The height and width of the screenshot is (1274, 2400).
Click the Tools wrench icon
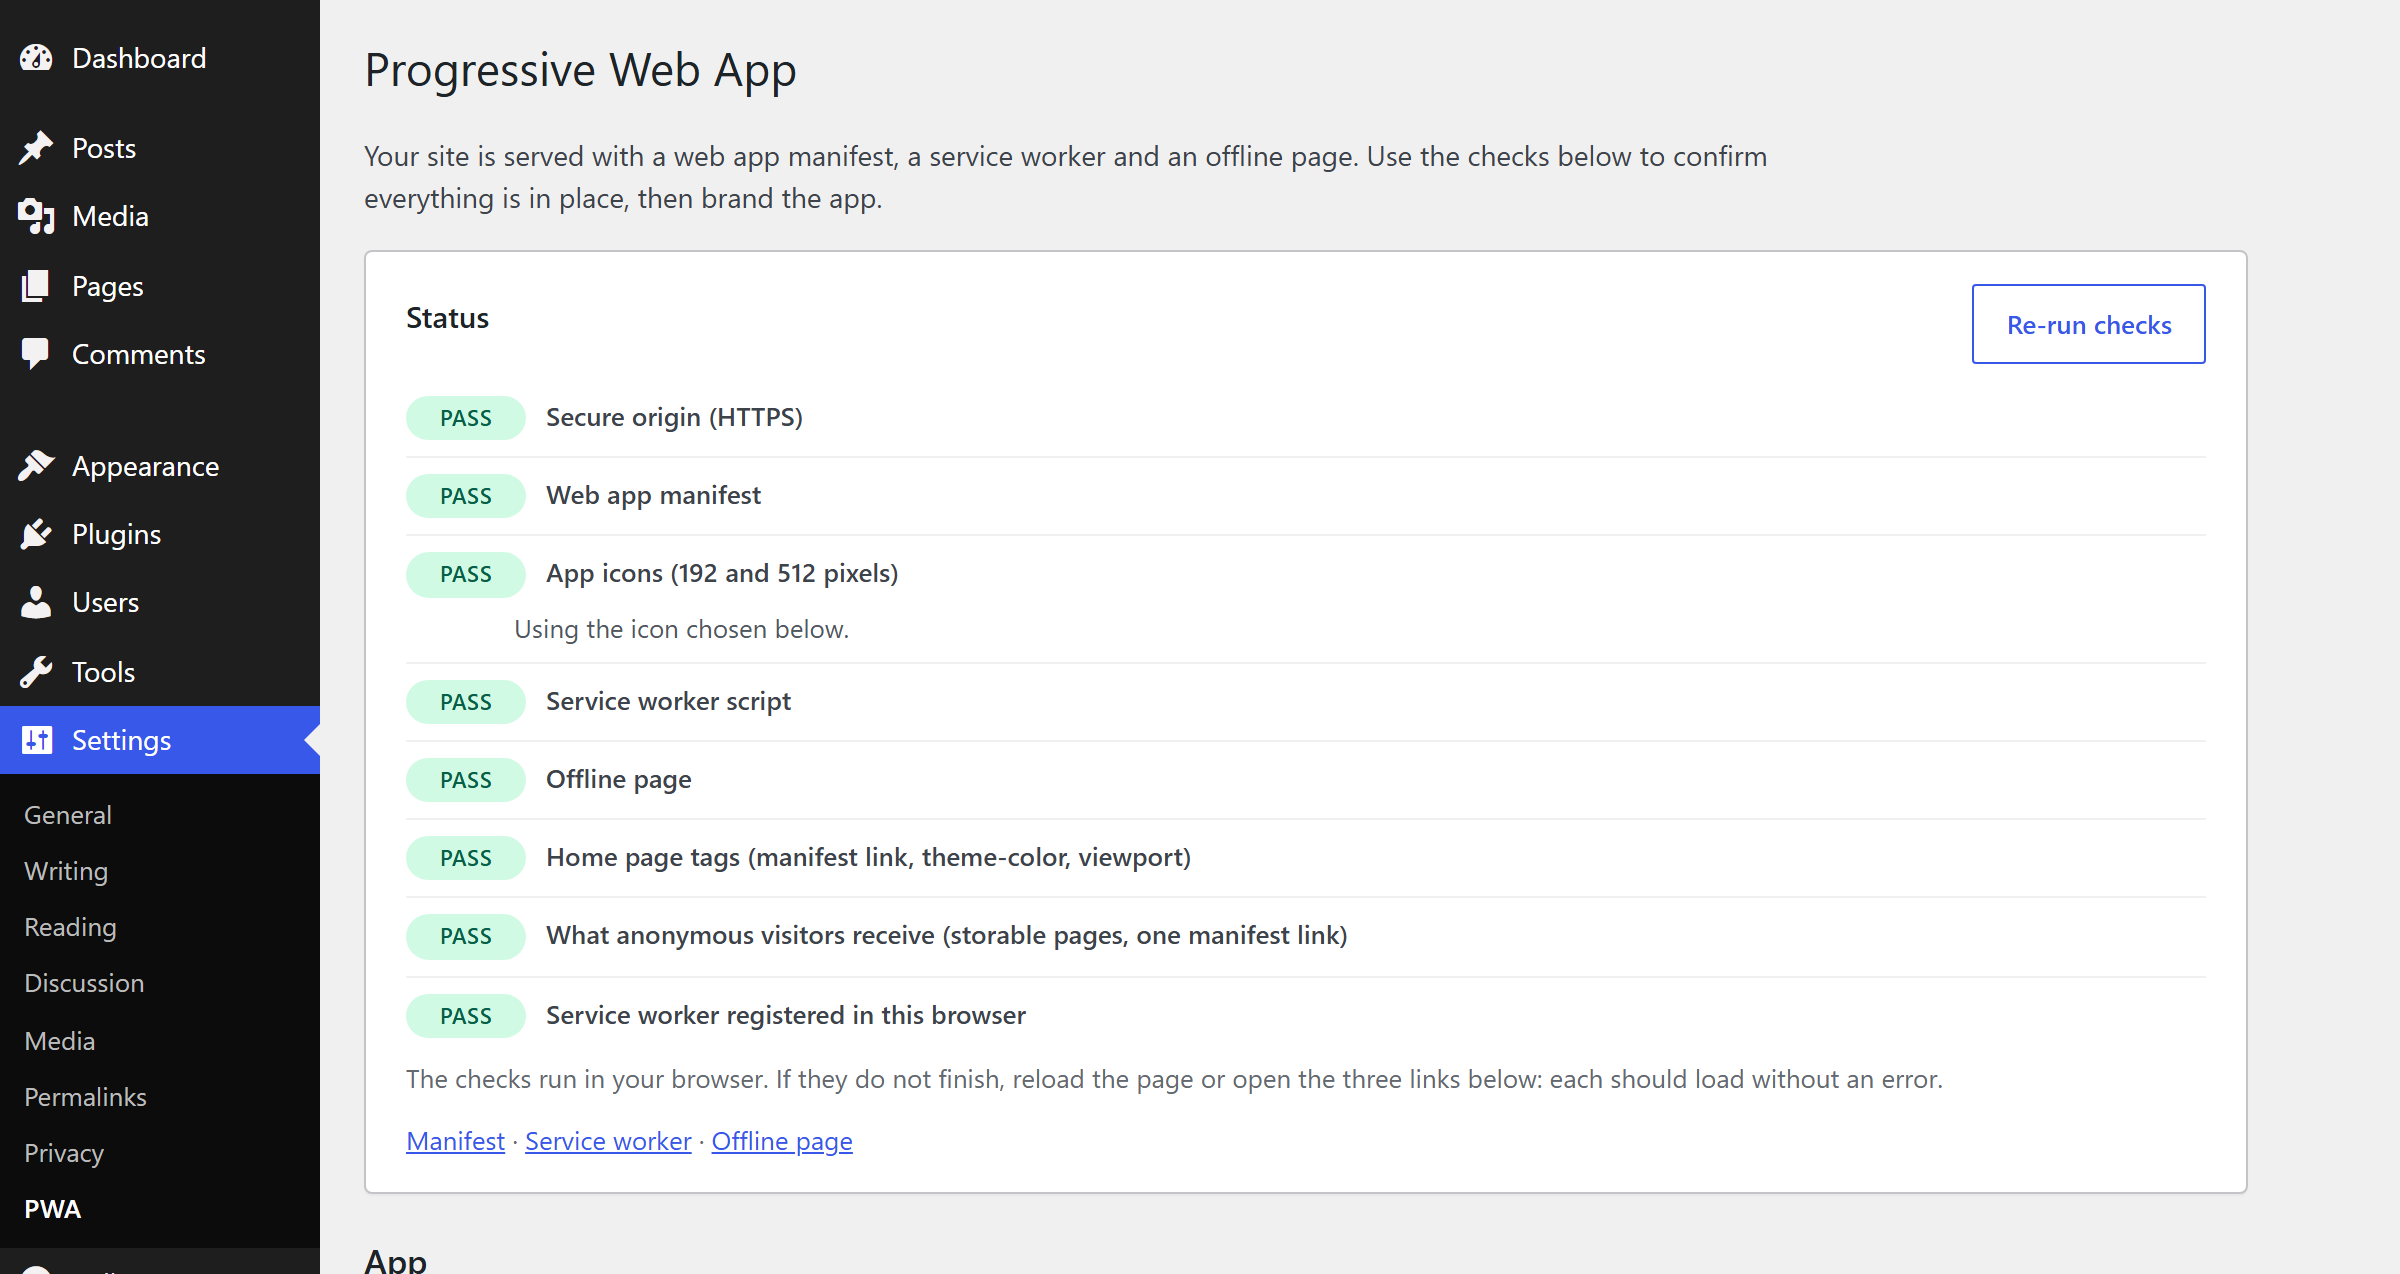pyautogui.click(x=36, y=672)
